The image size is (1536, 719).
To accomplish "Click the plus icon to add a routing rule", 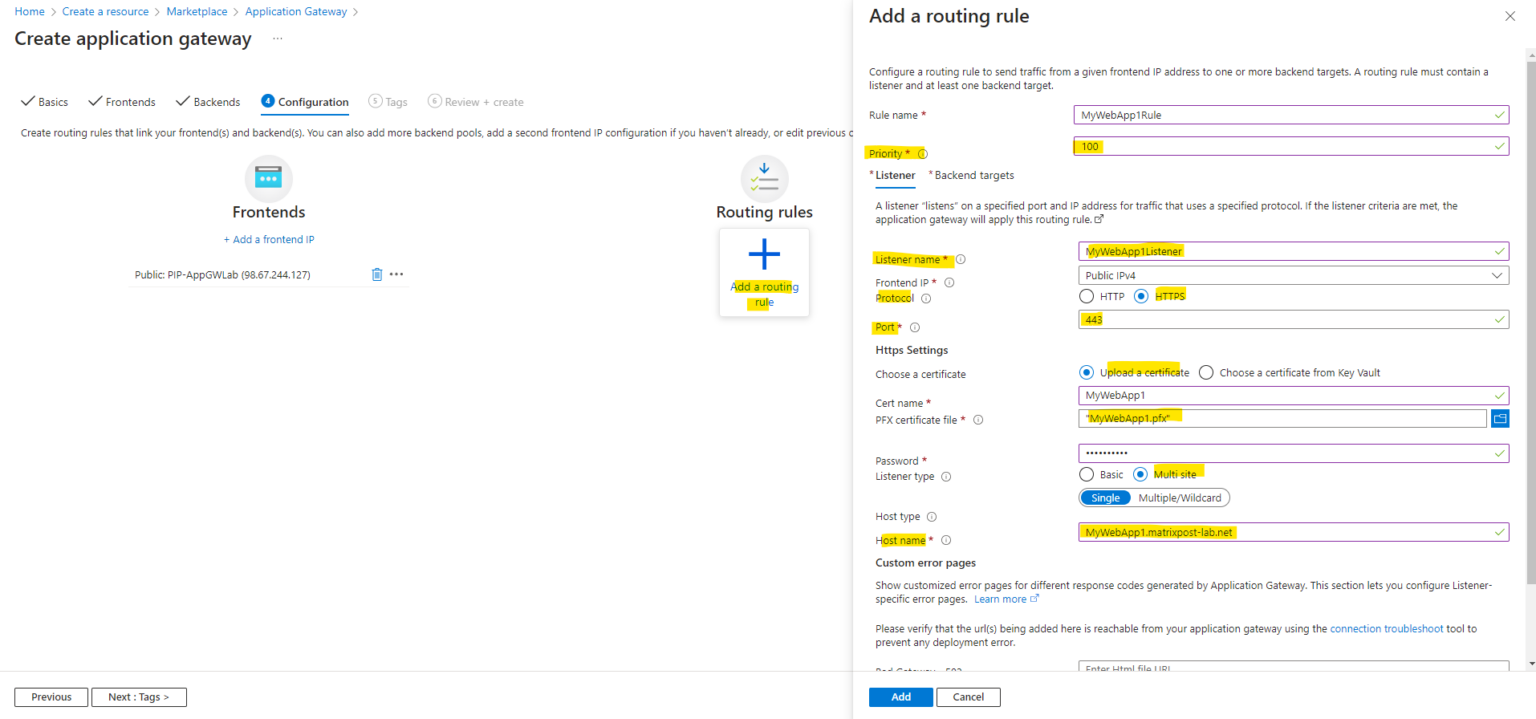I will (x=764, y=254).
